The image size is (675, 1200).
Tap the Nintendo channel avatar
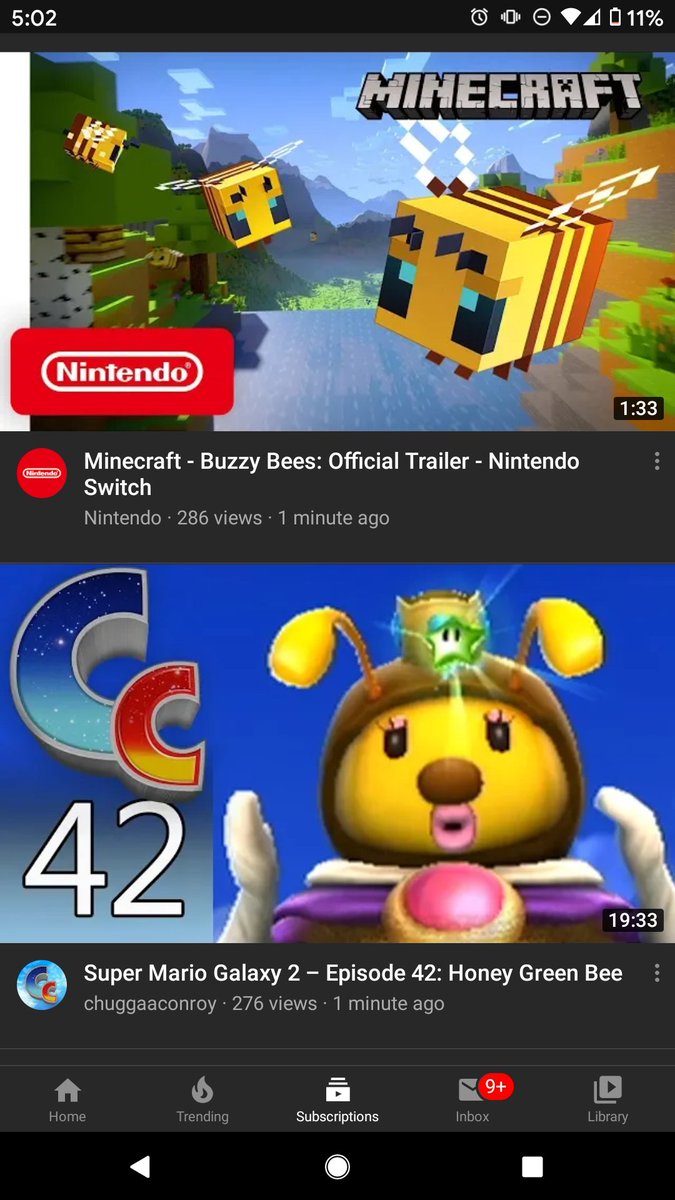(x=42, y=473)
